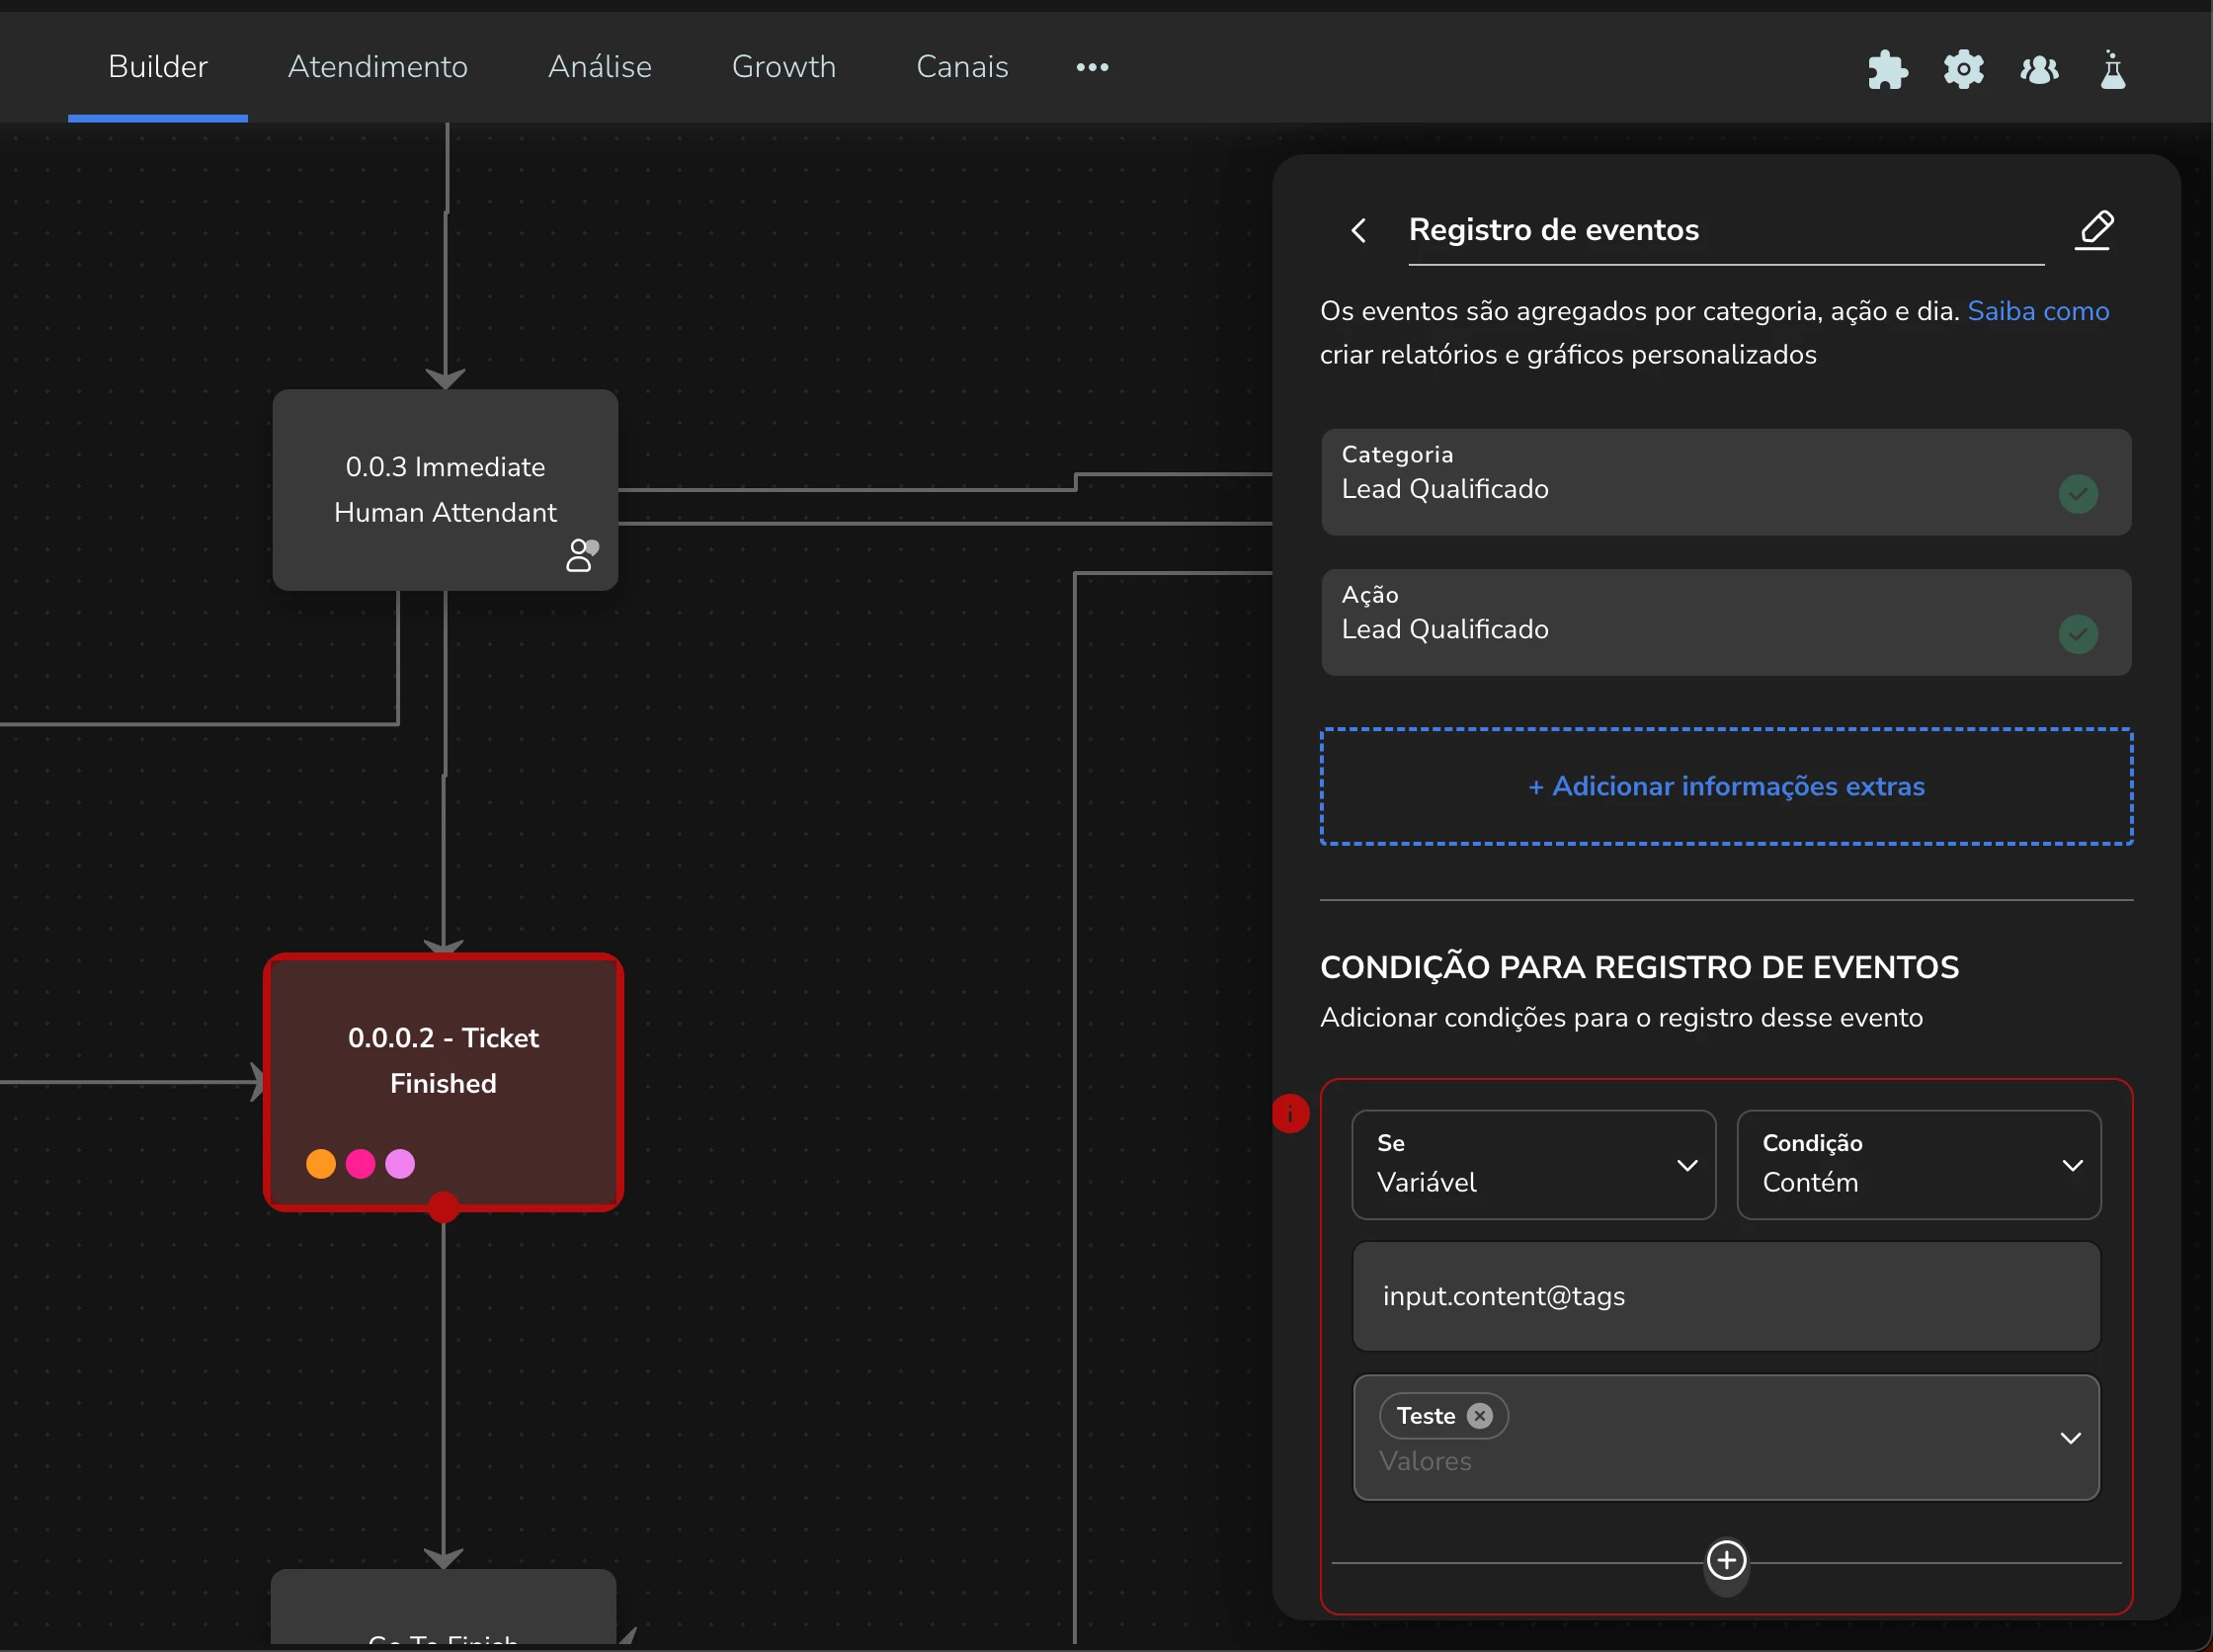Switch to the Atendimento tab
Viewport: 2213px width, 1652px height.
pos(377,66)
